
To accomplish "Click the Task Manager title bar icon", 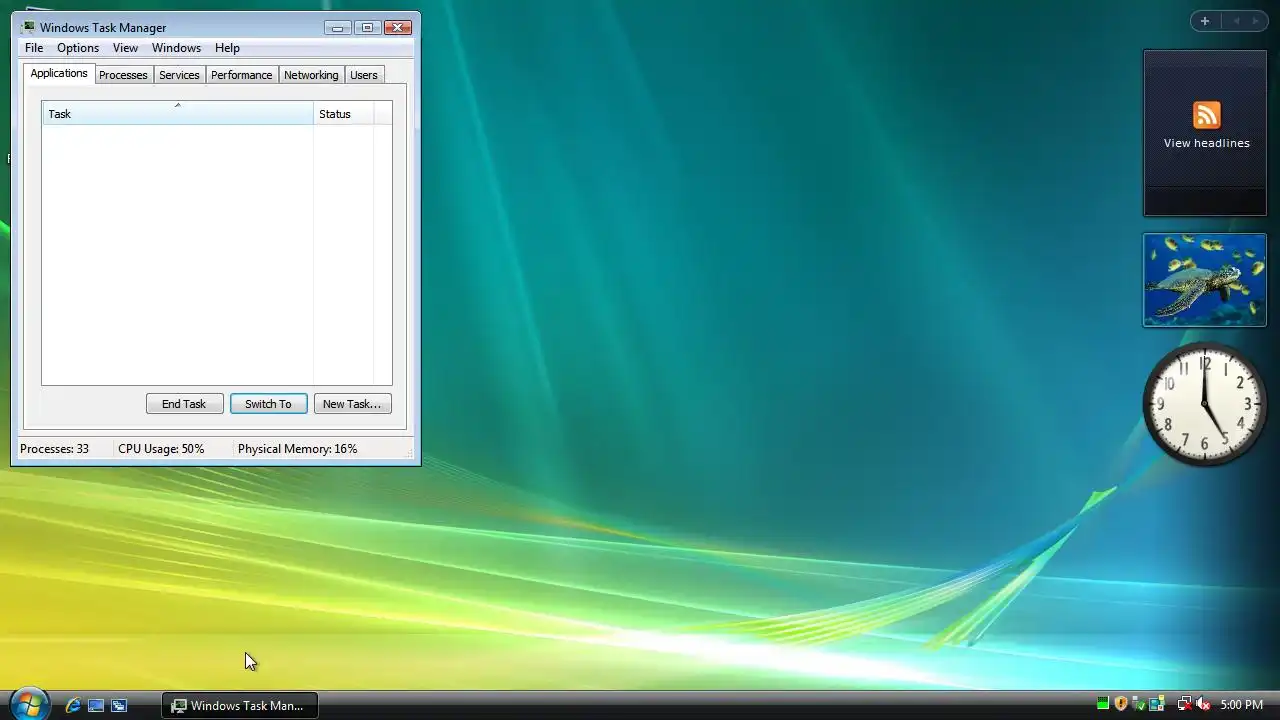I will click(28, 27).
